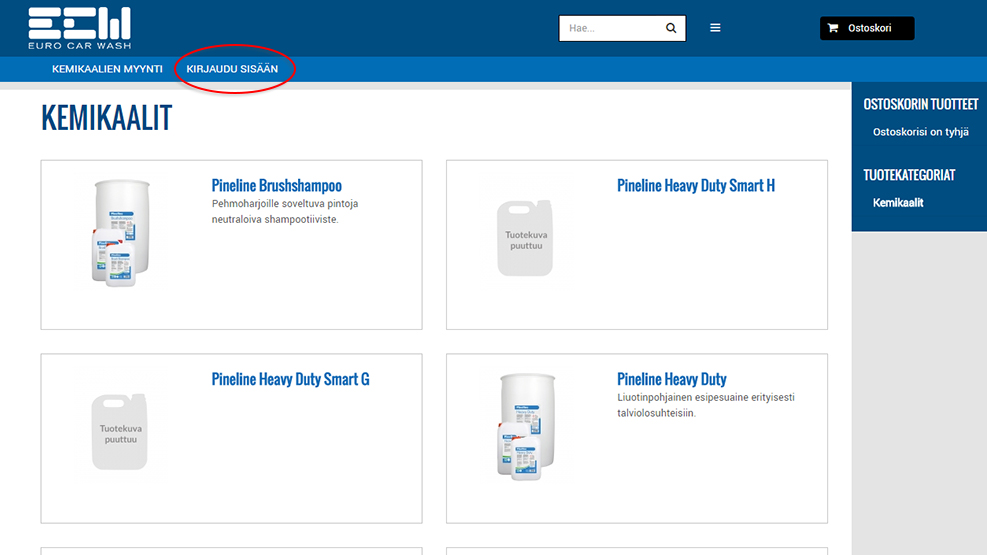The width and height of the screenshot is (987, 555).
Task: Open the Ostoskori cart button
Action: tap(867, 28)
